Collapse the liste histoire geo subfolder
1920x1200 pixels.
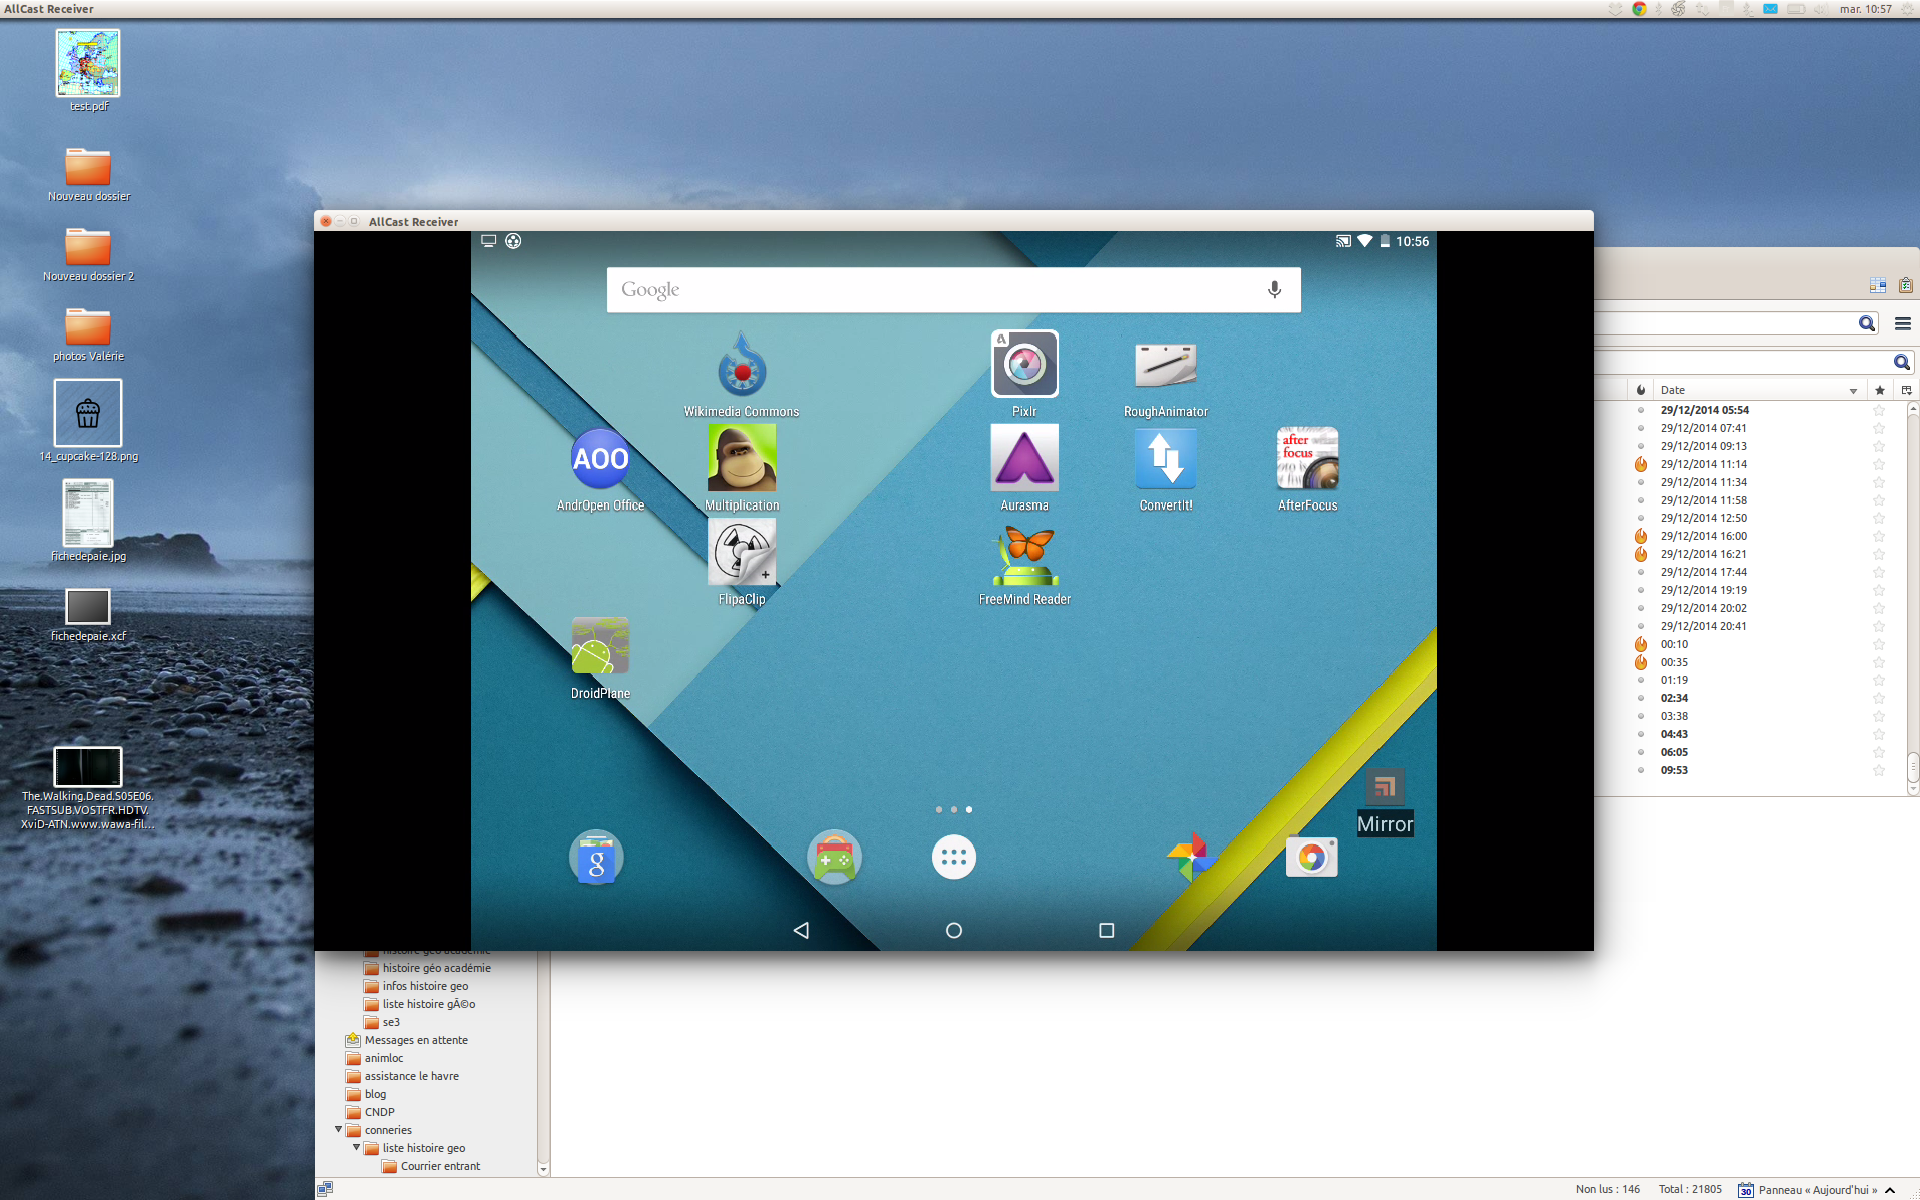356,1148
